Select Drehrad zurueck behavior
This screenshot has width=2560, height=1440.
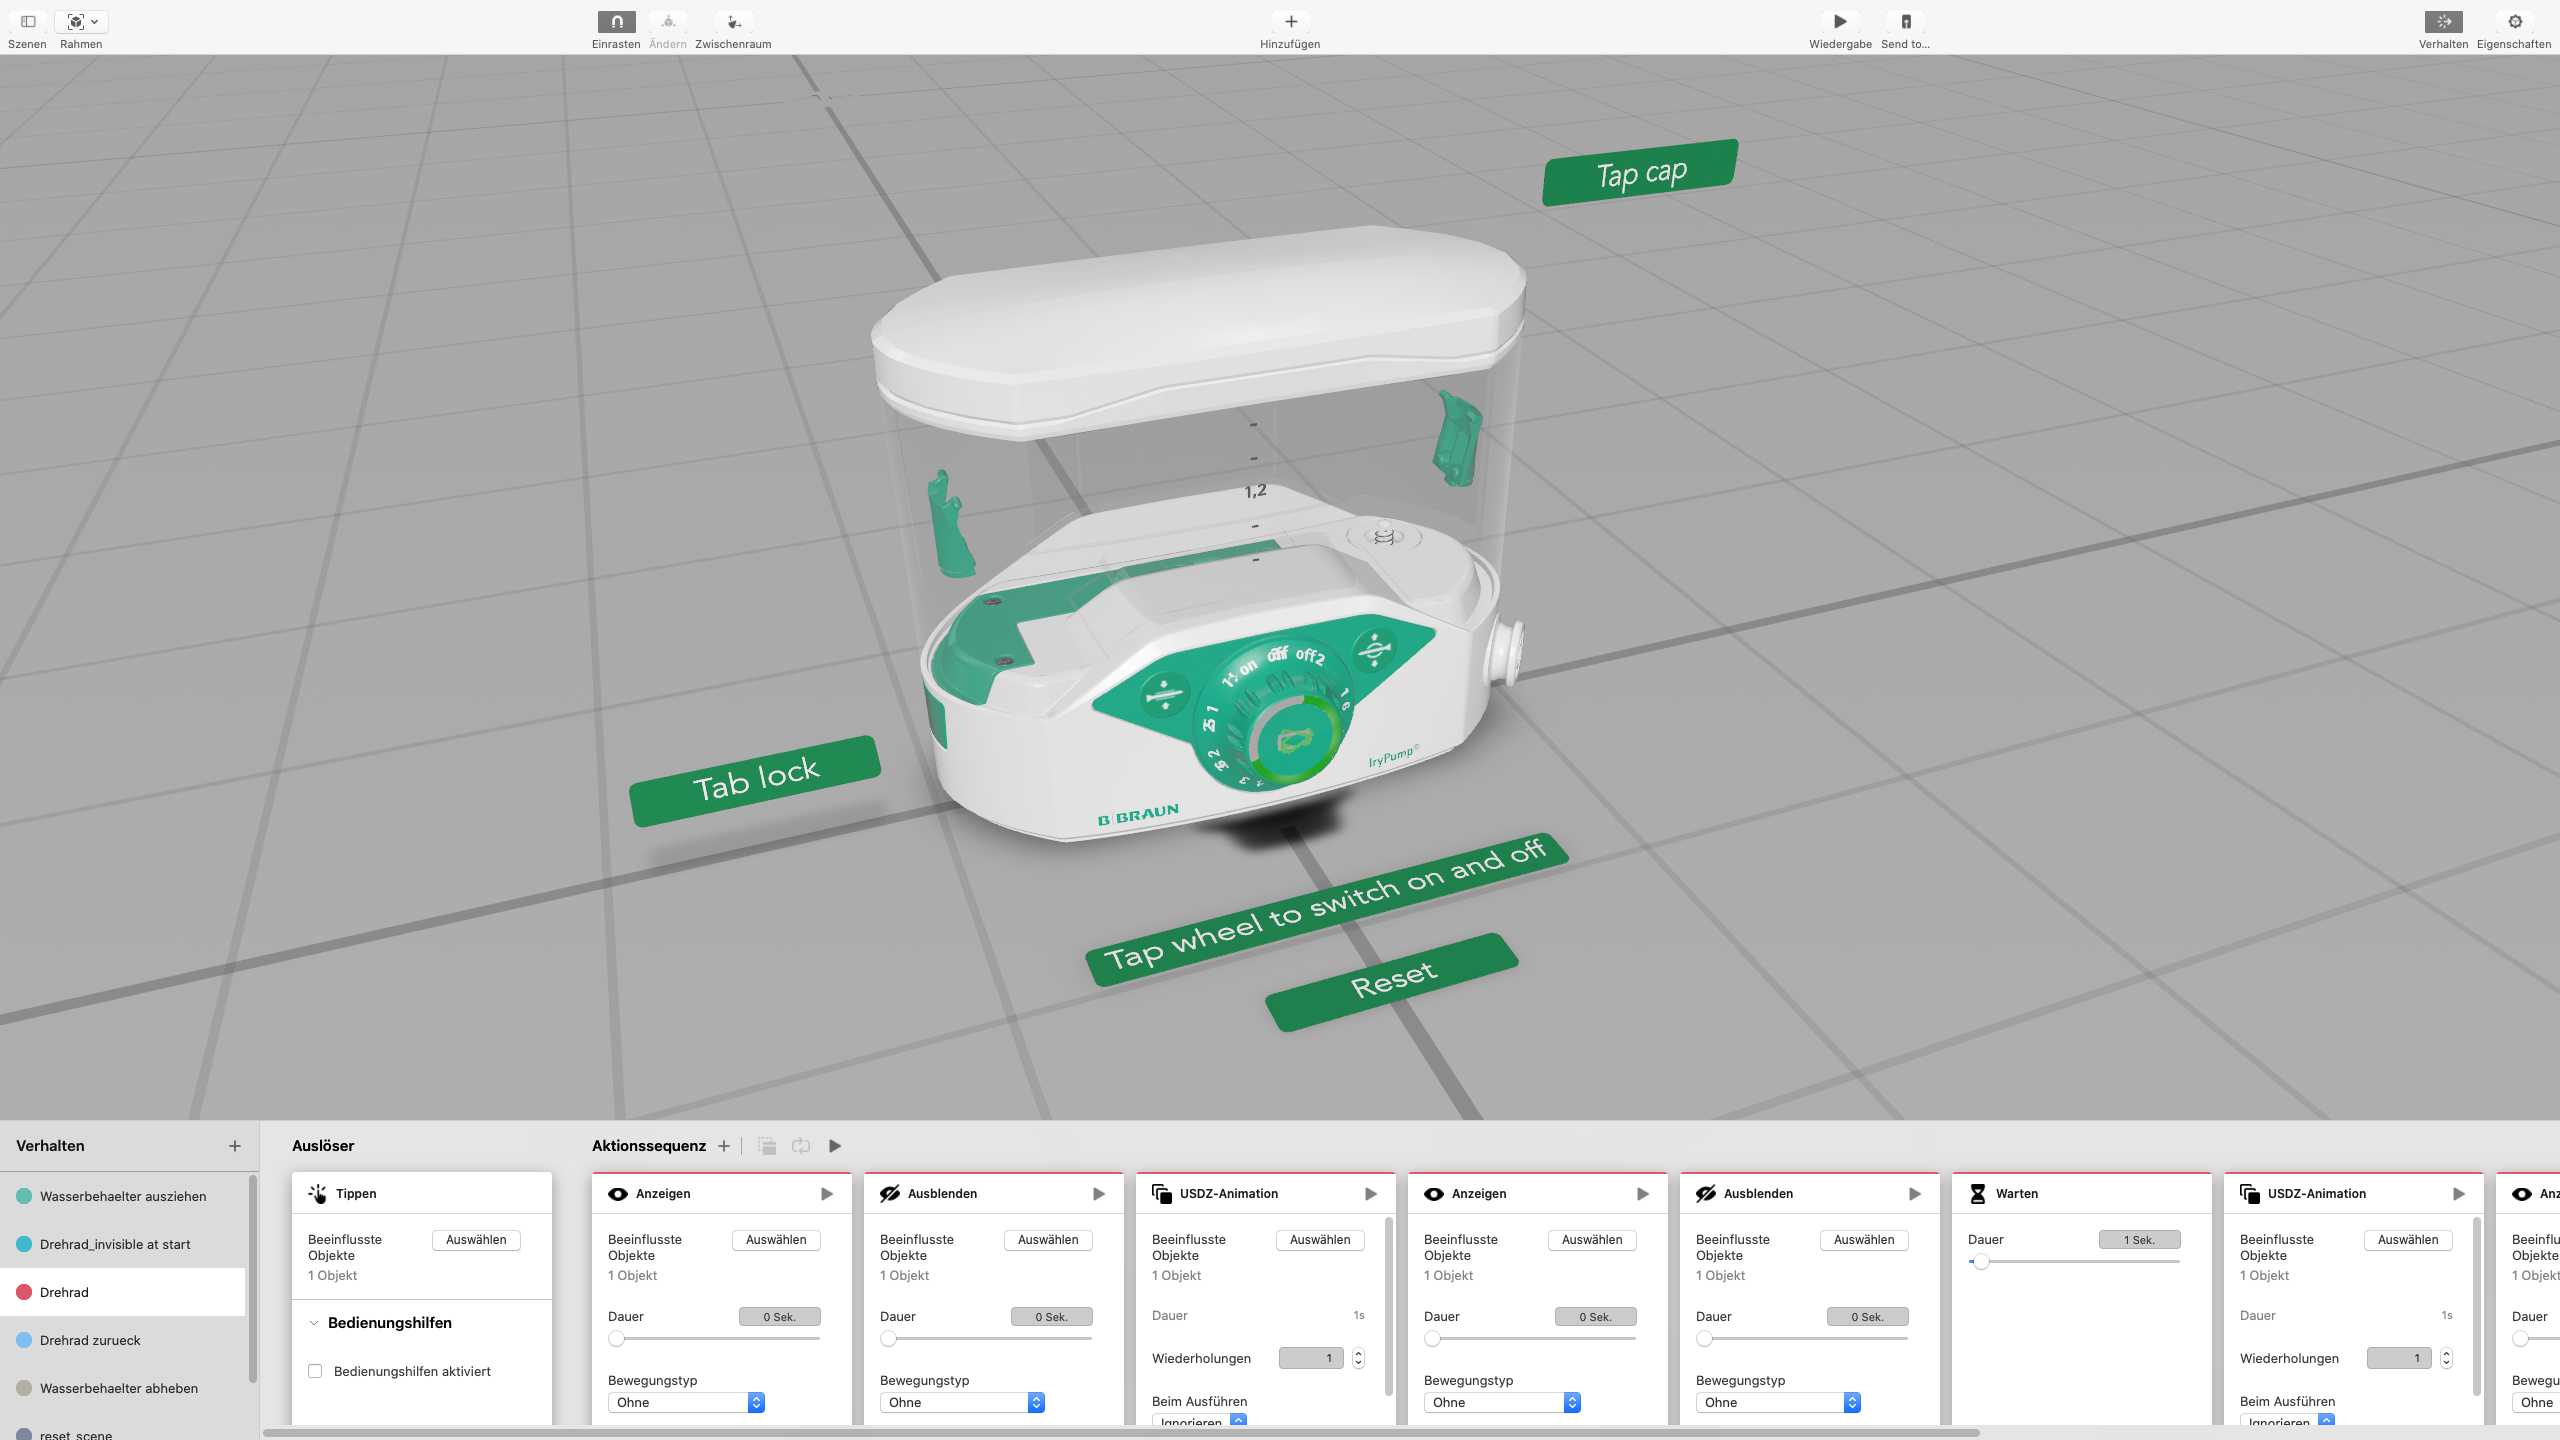pyautogui.click(x=123, y=1340)
